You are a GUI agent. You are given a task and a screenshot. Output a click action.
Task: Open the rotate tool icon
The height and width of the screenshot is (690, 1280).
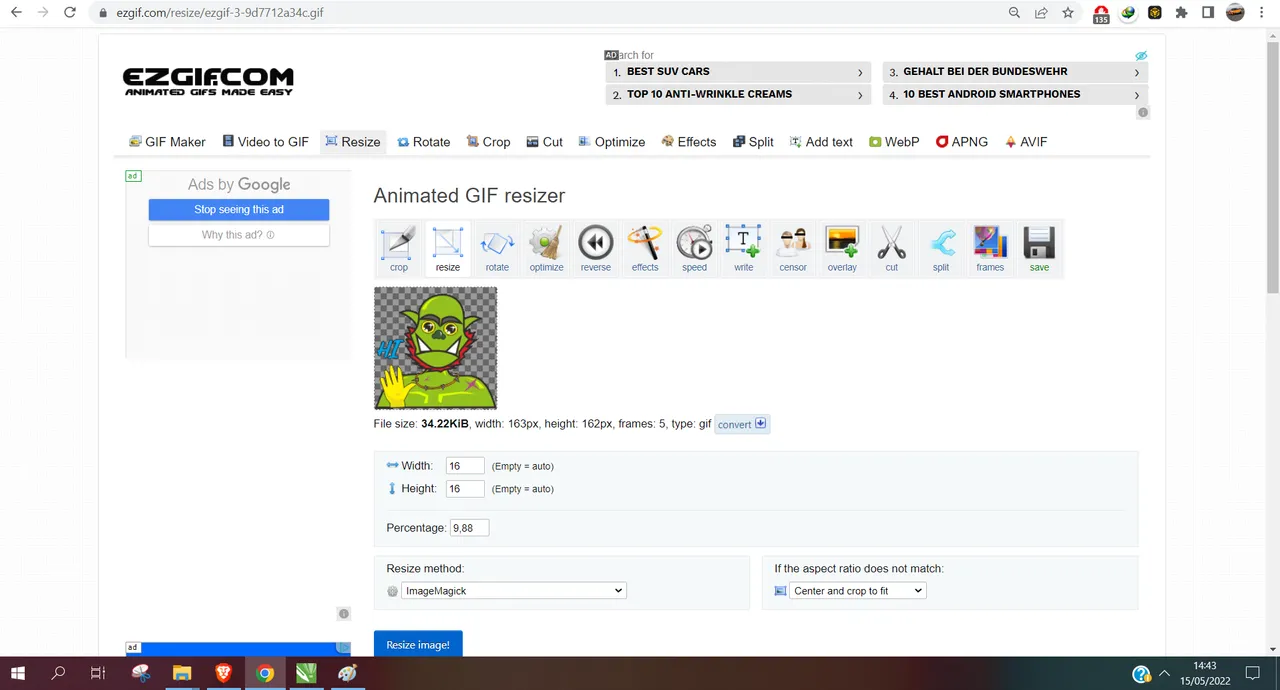tap(497, 248)
